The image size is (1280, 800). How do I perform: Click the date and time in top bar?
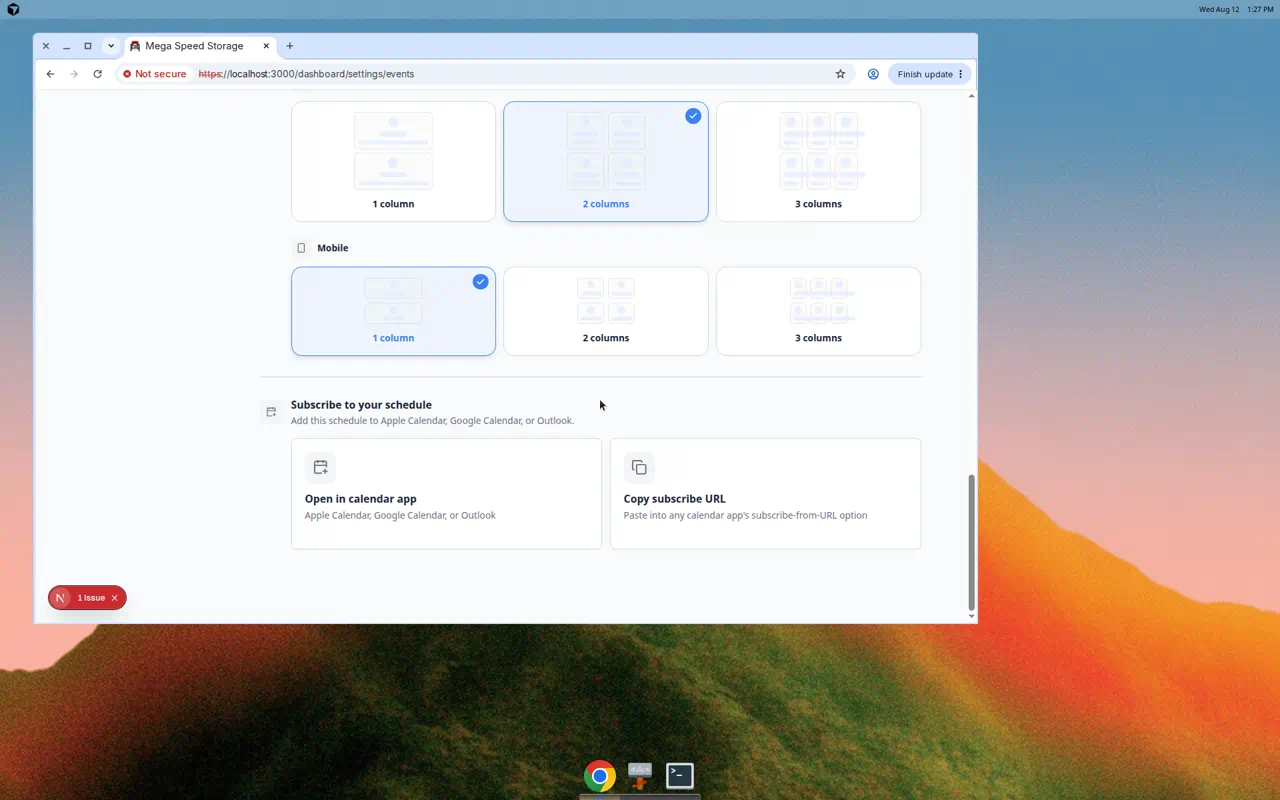pyautogui.click(x=1236, y=9)
